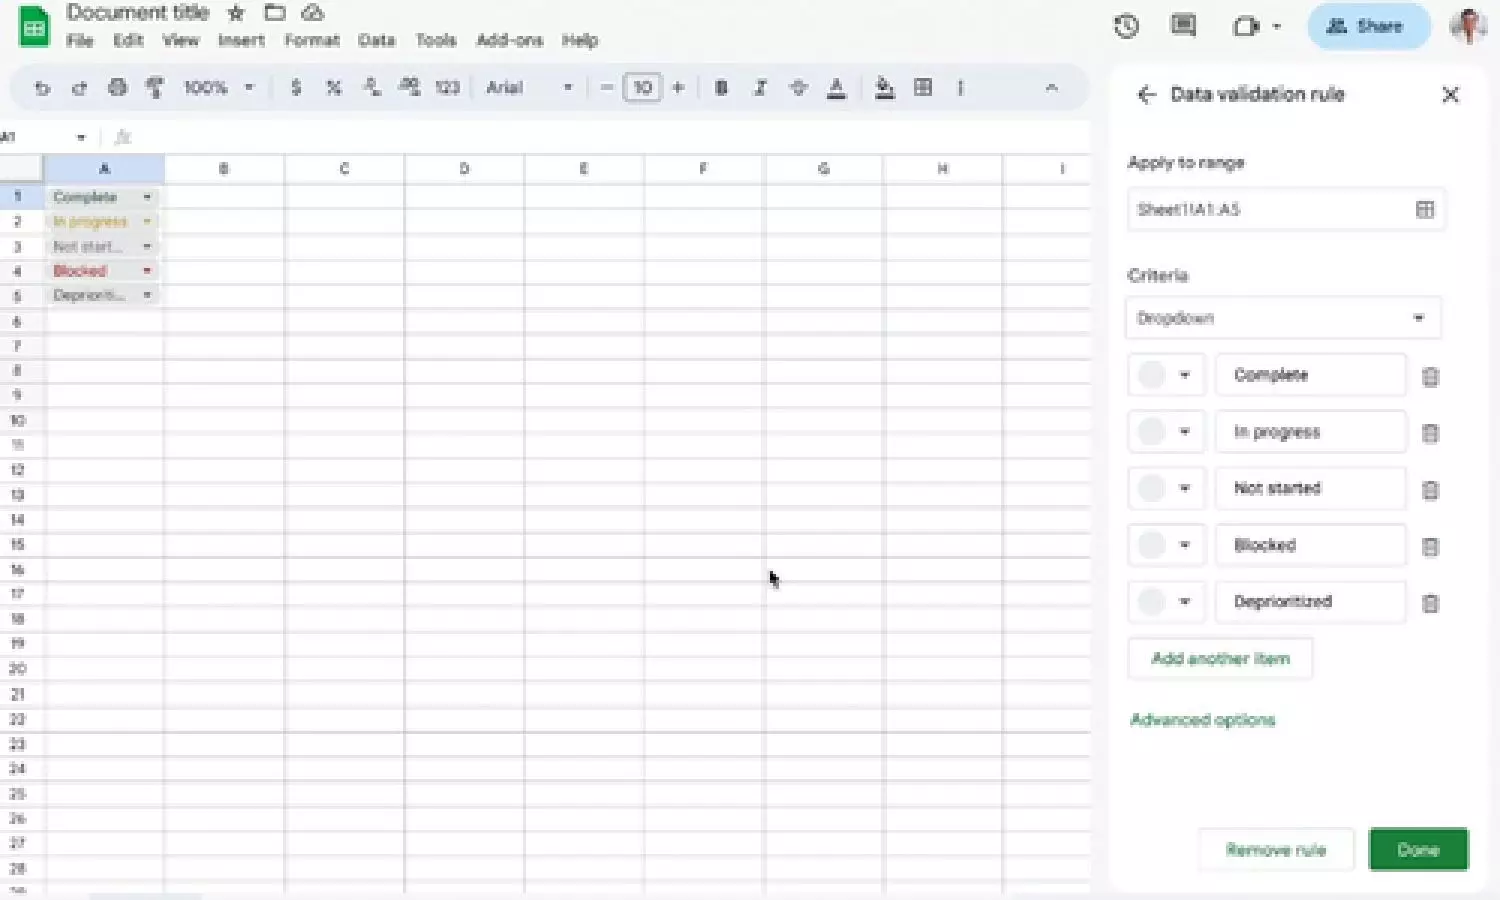The image size is (1500, 900).
Task: Toggle bold formatting
Action: coord(721,88)
